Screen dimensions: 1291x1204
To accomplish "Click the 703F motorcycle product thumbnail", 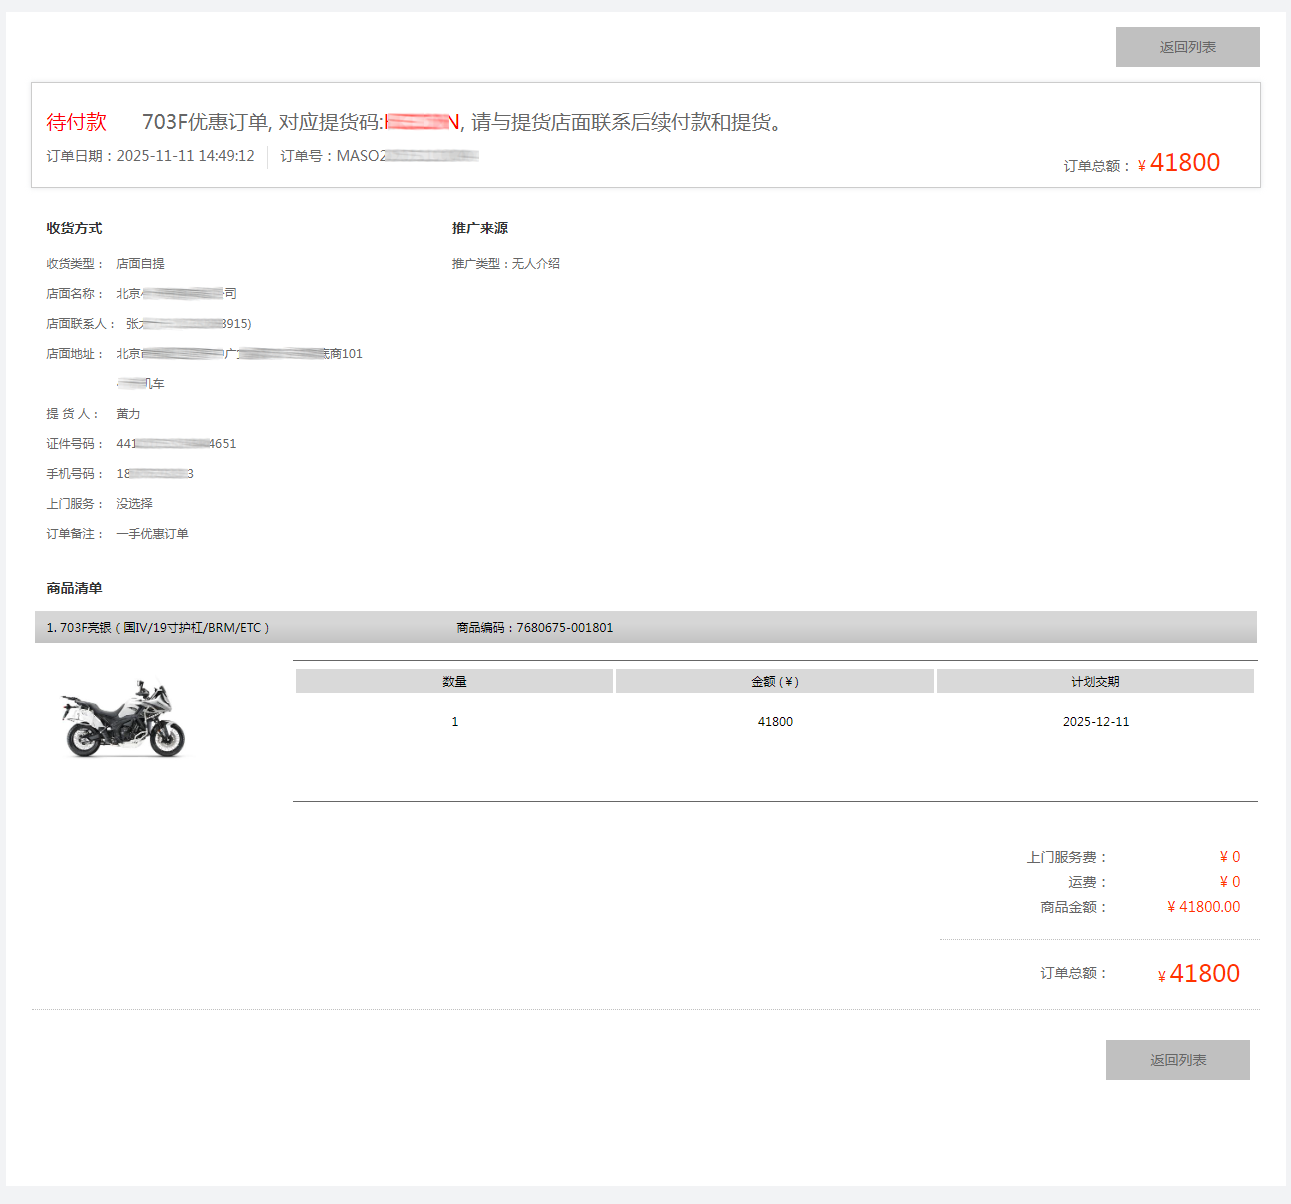I will [124, 719].
